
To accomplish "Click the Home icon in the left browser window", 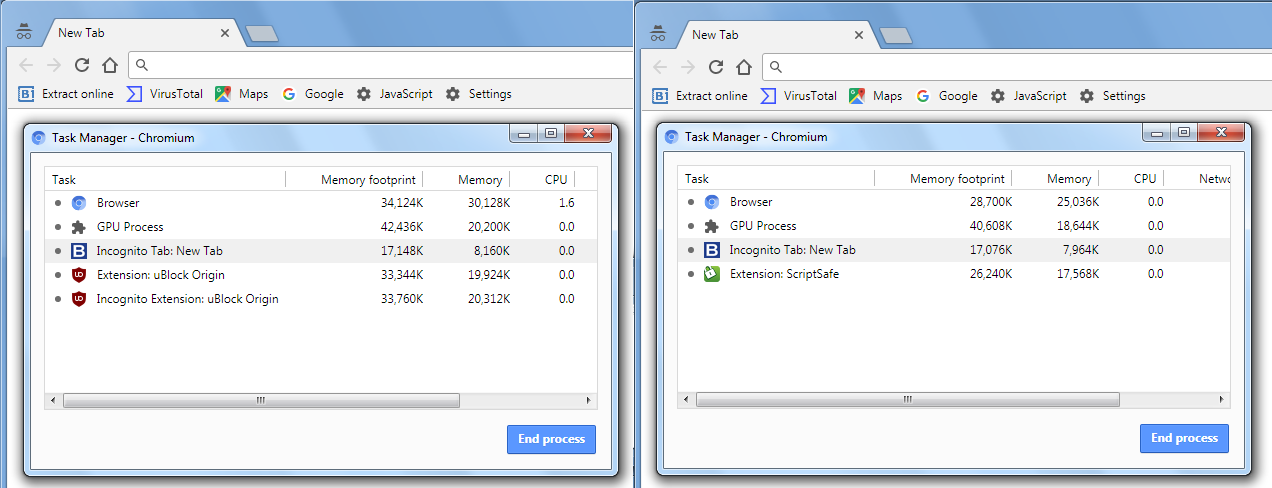I will pos(110,65).
